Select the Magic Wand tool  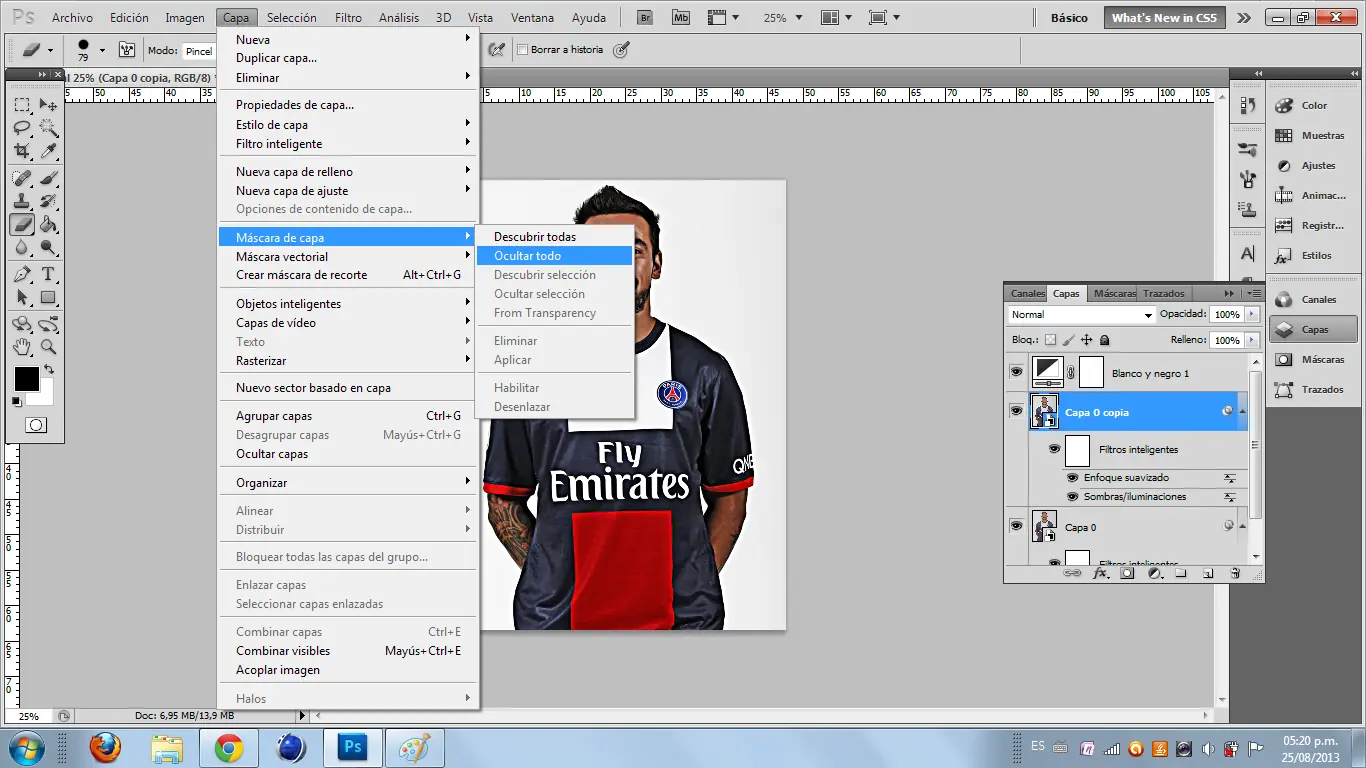coord(48,128)
